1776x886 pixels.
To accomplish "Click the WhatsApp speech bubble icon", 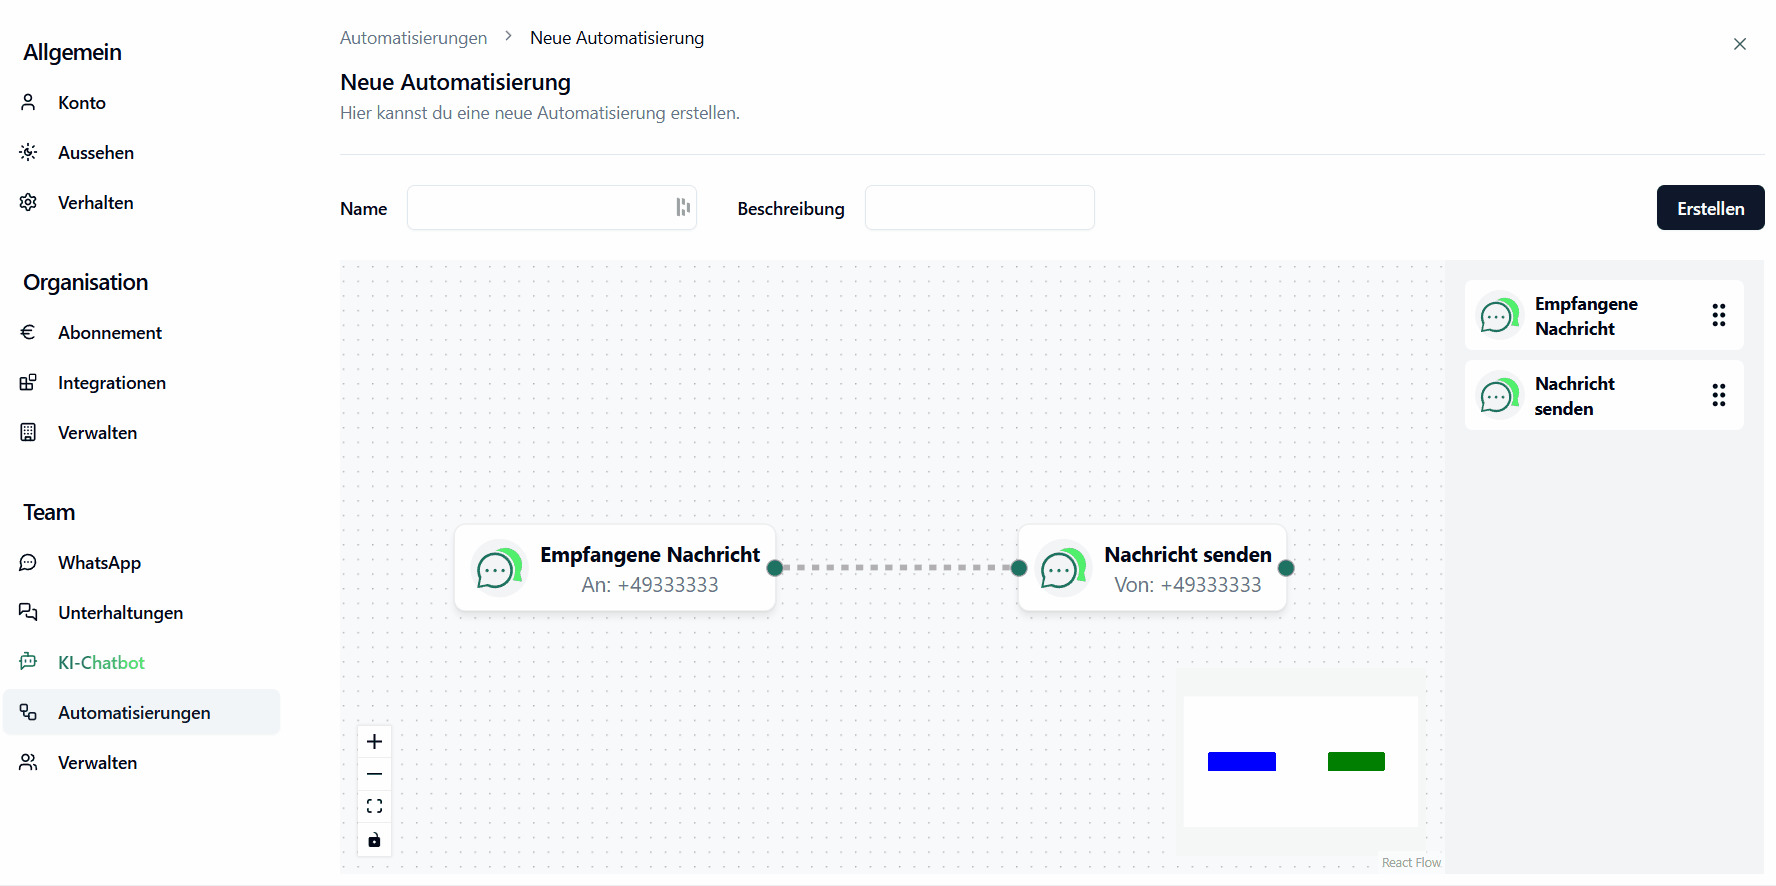I will coord(28,562).
